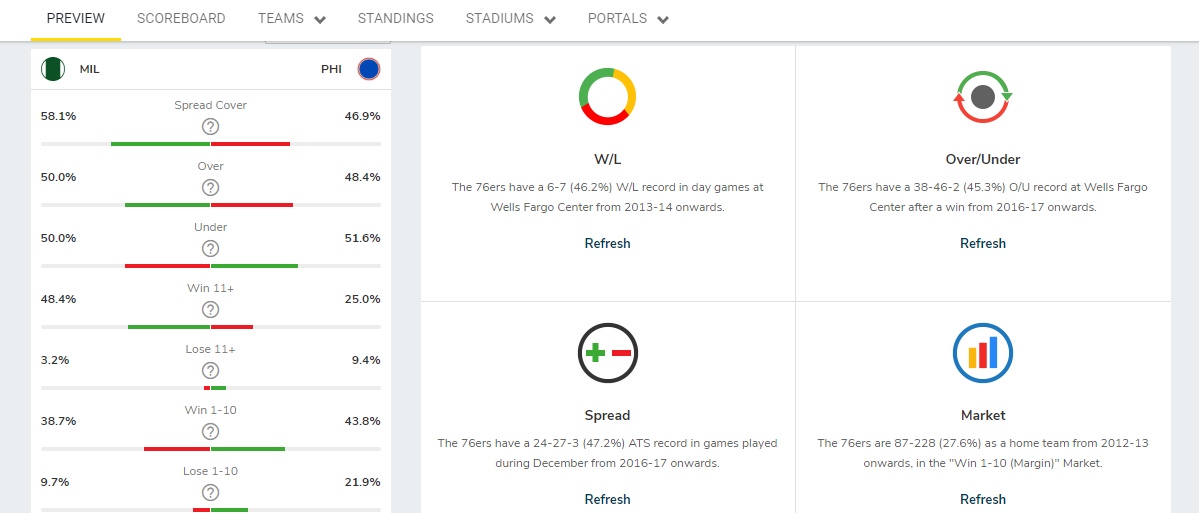The width and height of the screenshot is (1199, 513).
Task: Click the W/L donut chart icon
Action: tap(607, 97)
